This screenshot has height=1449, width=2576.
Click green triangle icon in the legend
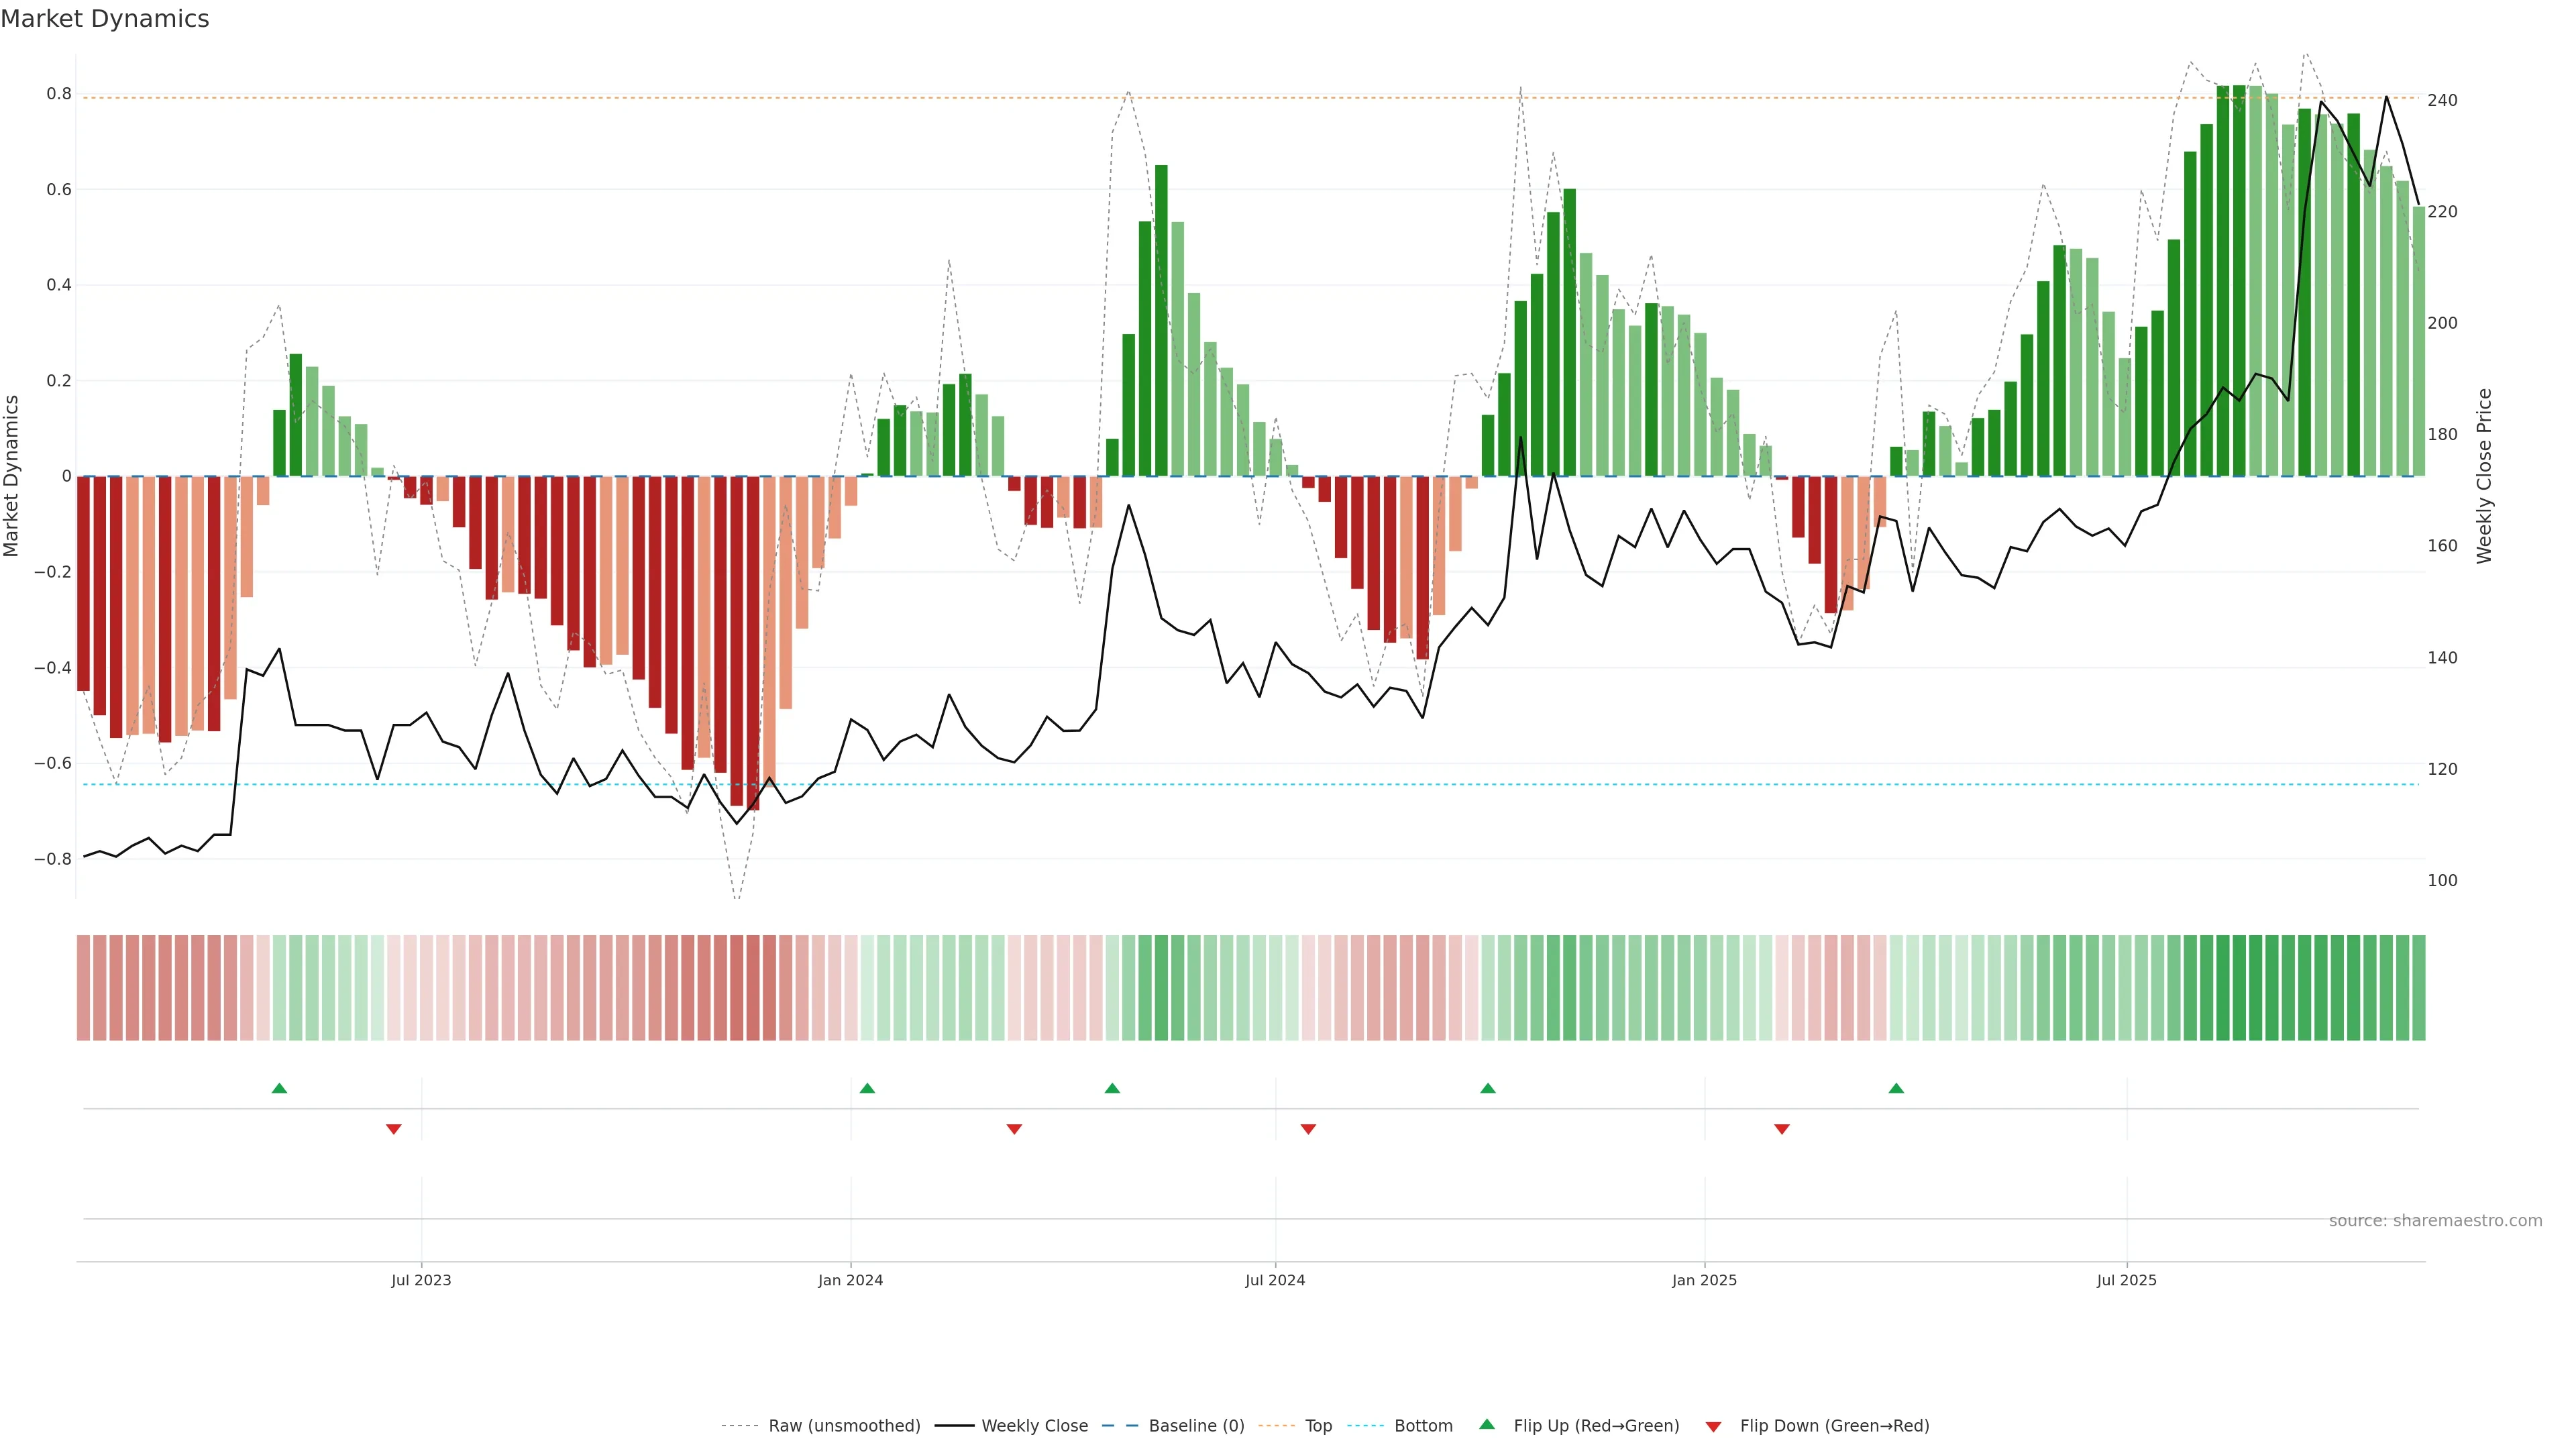point(1487,1424)
